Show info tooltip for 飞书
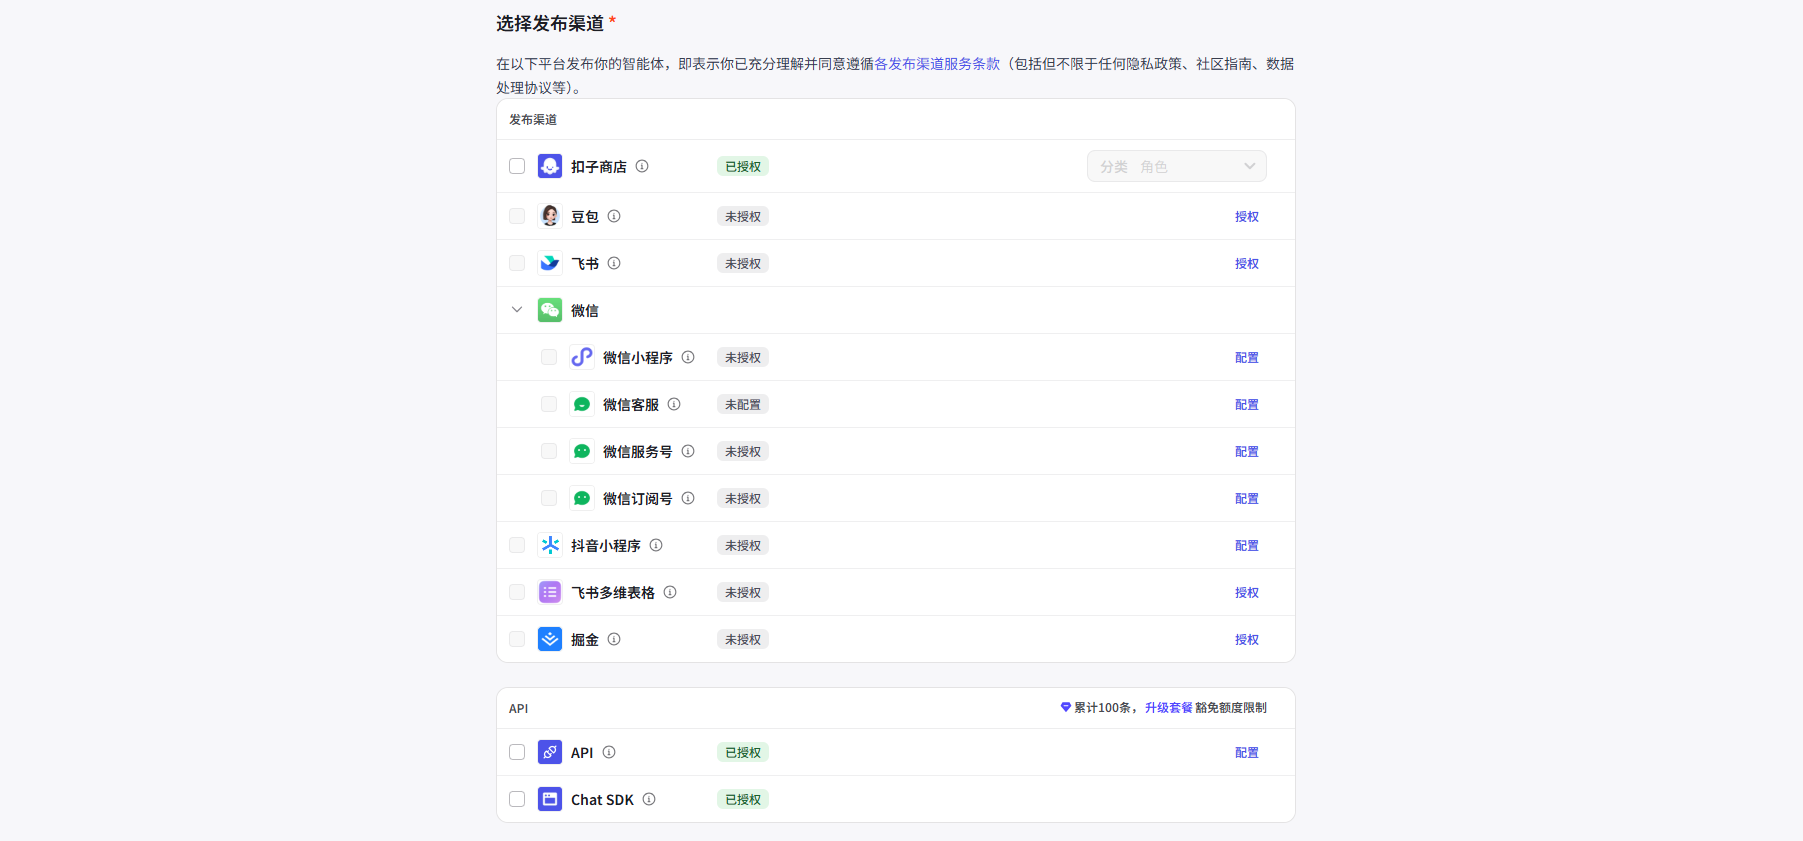This screenshot has width=1803, height=841. 614,263
